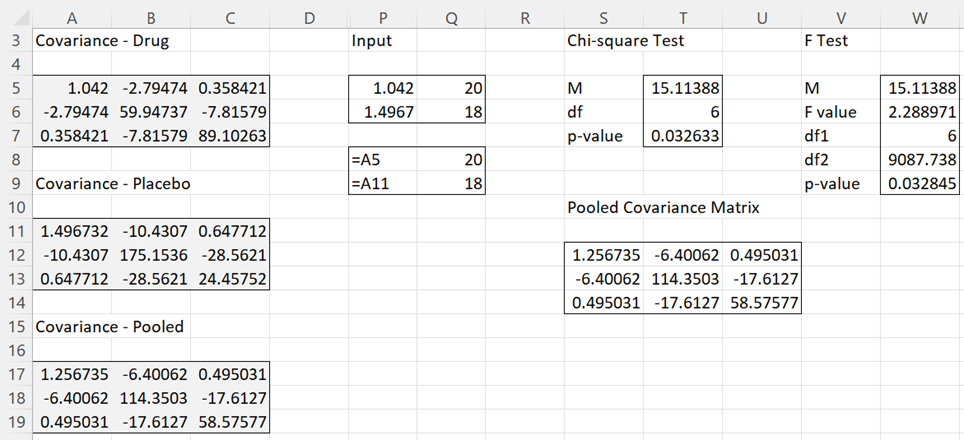Select cell containing formula =A11

[383, 184]
